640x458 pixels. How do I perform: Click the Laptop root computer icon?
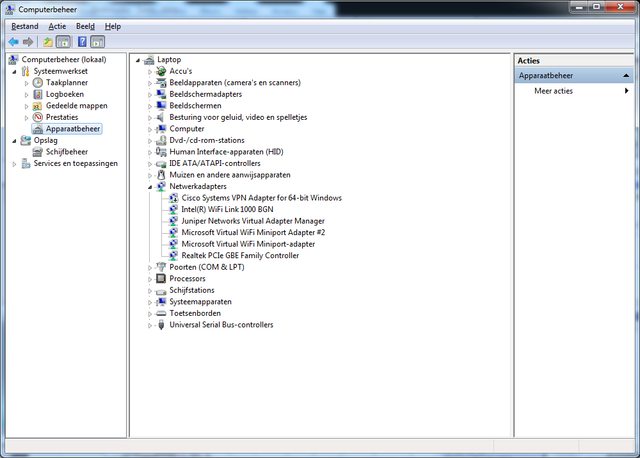149,60
